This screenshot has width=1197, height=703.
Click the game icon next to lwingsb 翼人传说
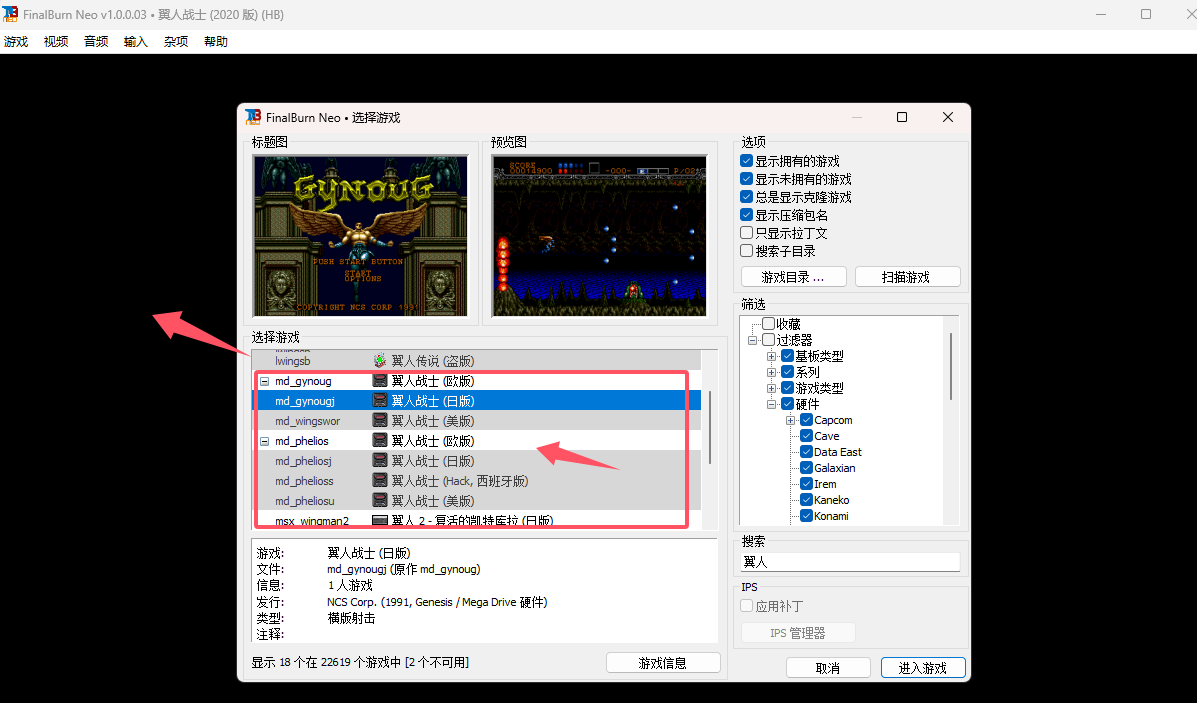point(379,360)
